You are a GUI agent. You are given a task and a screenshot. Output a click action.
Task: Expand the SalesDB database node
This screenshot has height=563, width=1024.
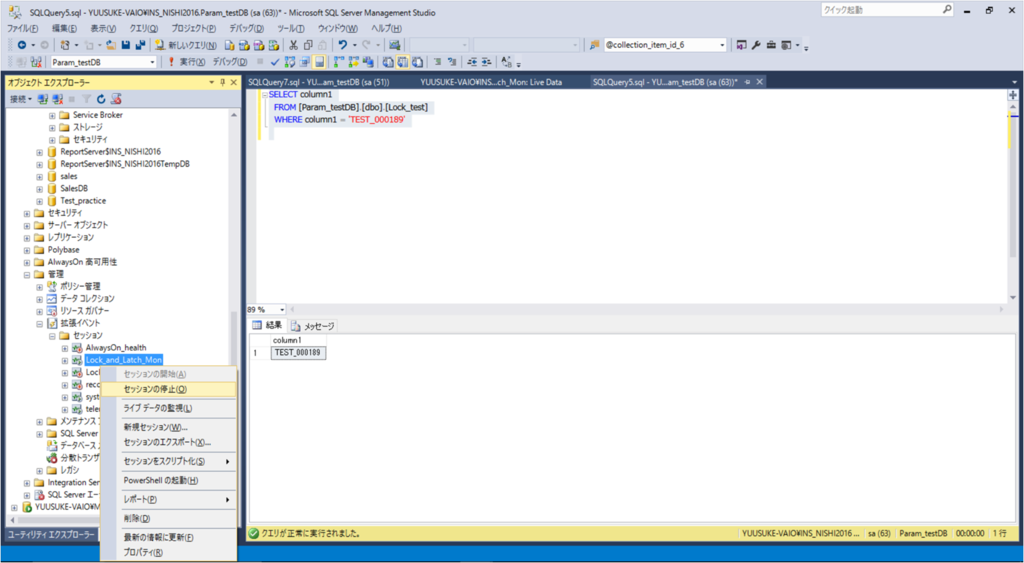coord(40,189)
